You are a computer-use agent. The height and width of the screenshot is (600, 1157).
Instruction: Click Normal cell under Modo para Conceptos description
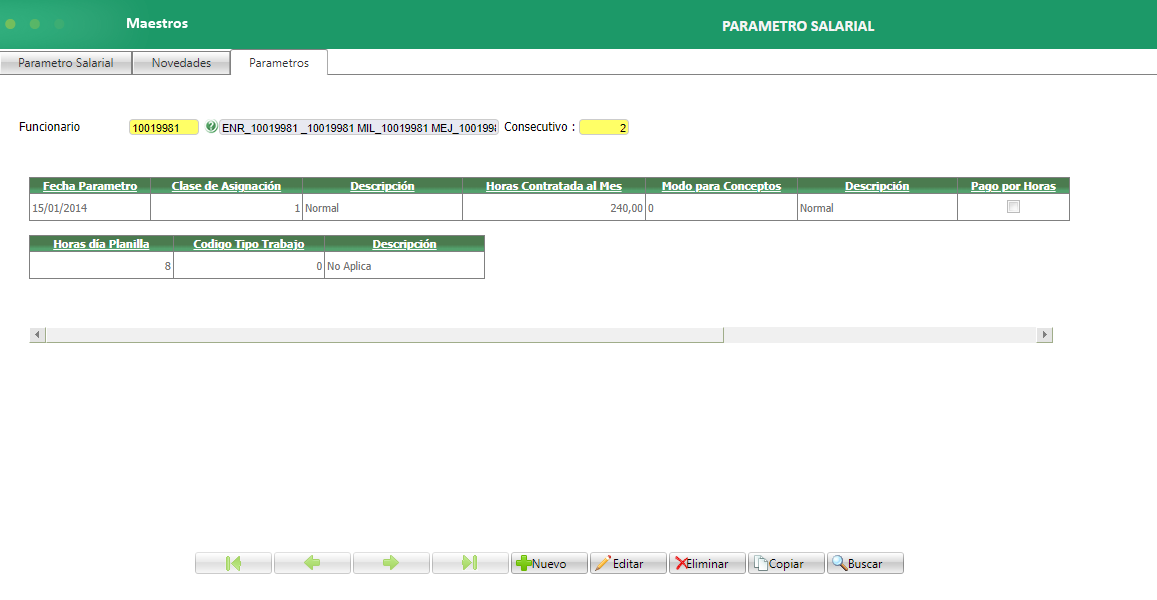[x=877, y=207]
